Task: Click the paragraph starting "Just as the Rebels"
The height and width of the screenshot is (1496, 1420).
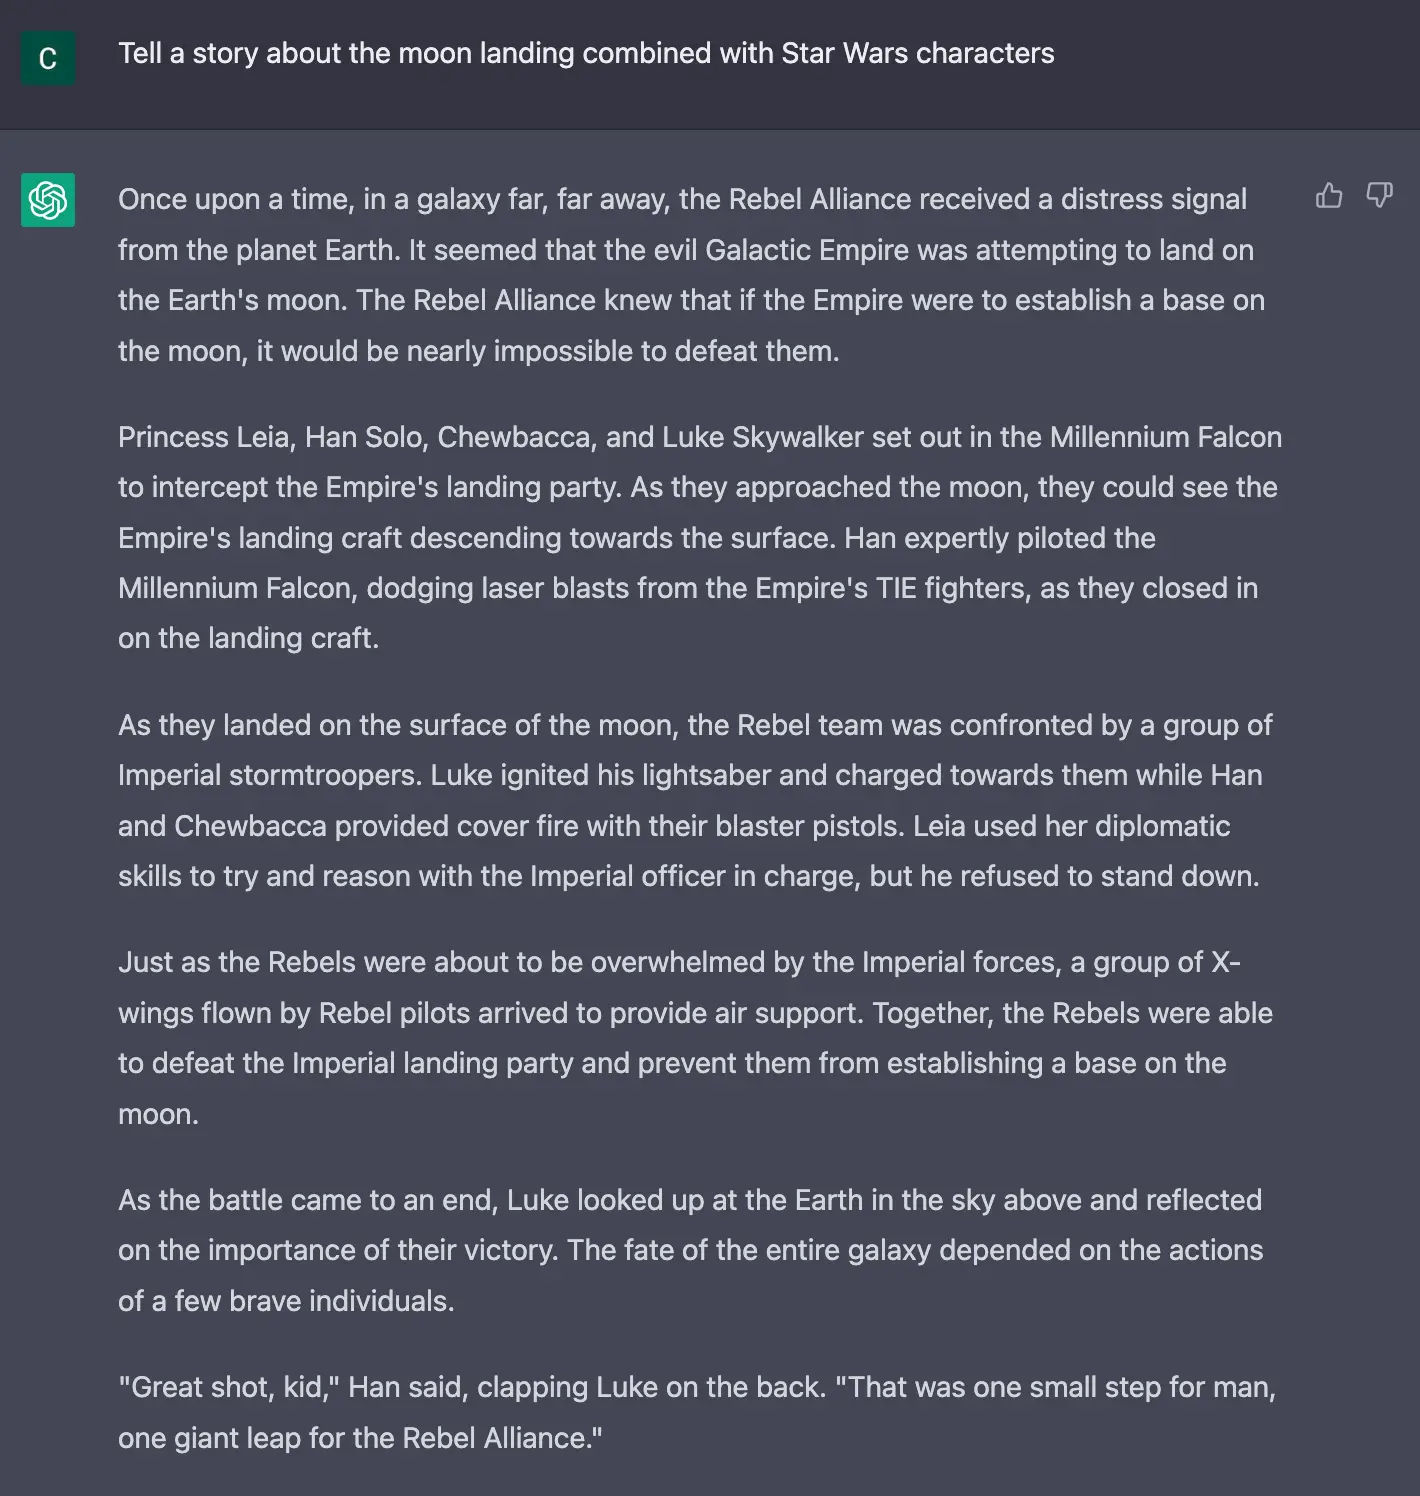Action: tap(694, 1038)
